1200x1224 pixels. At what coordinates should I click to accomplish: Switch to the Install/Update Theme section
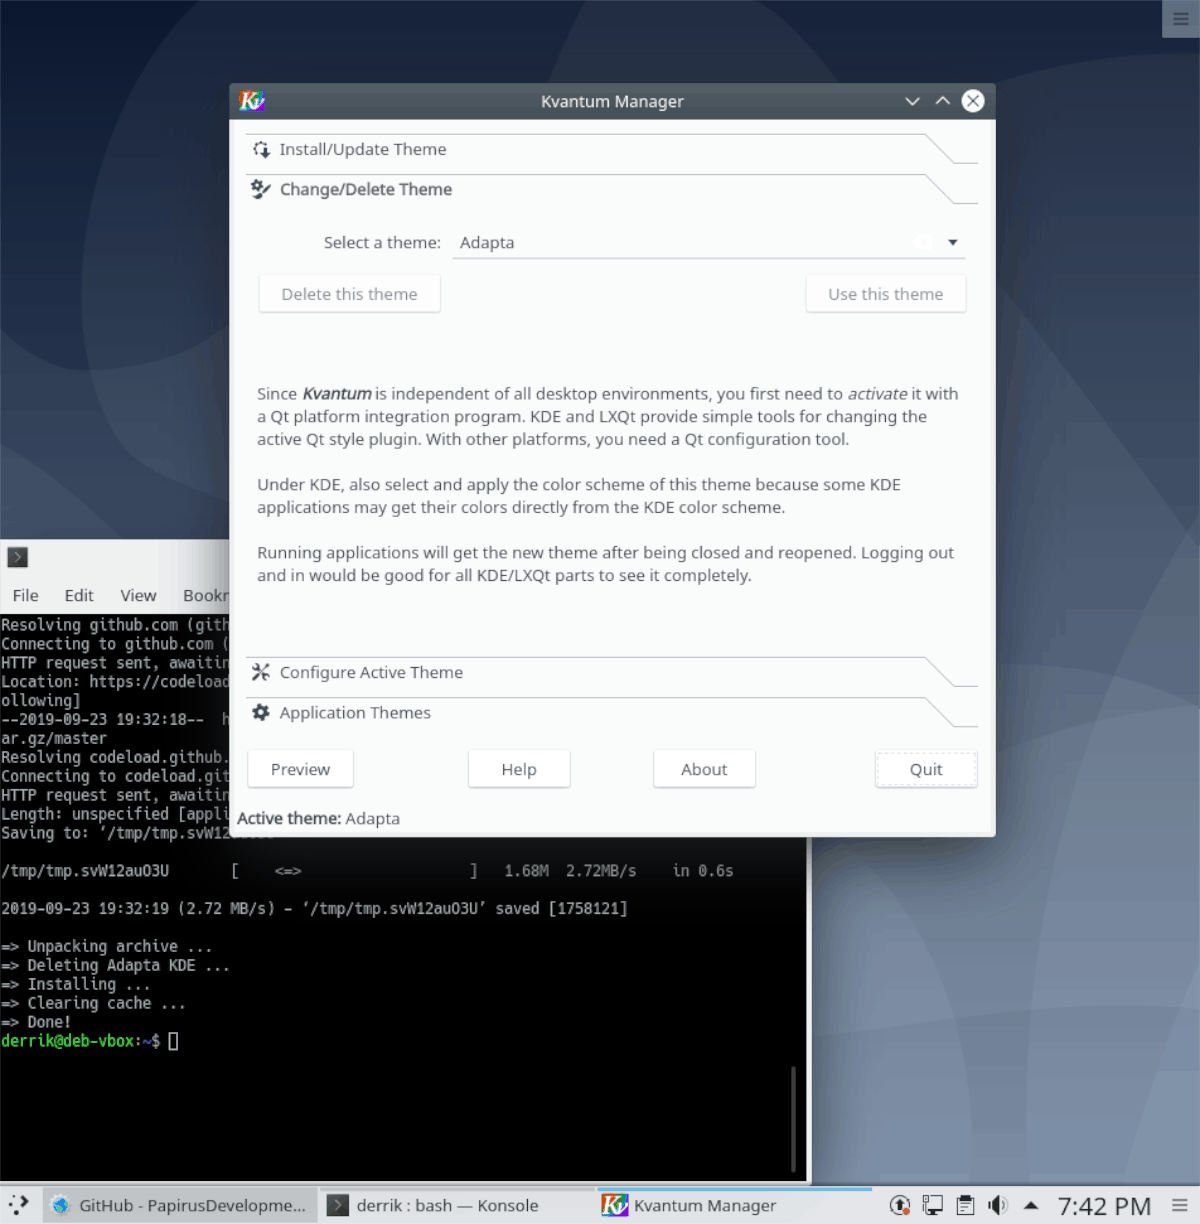coord(363,149)
